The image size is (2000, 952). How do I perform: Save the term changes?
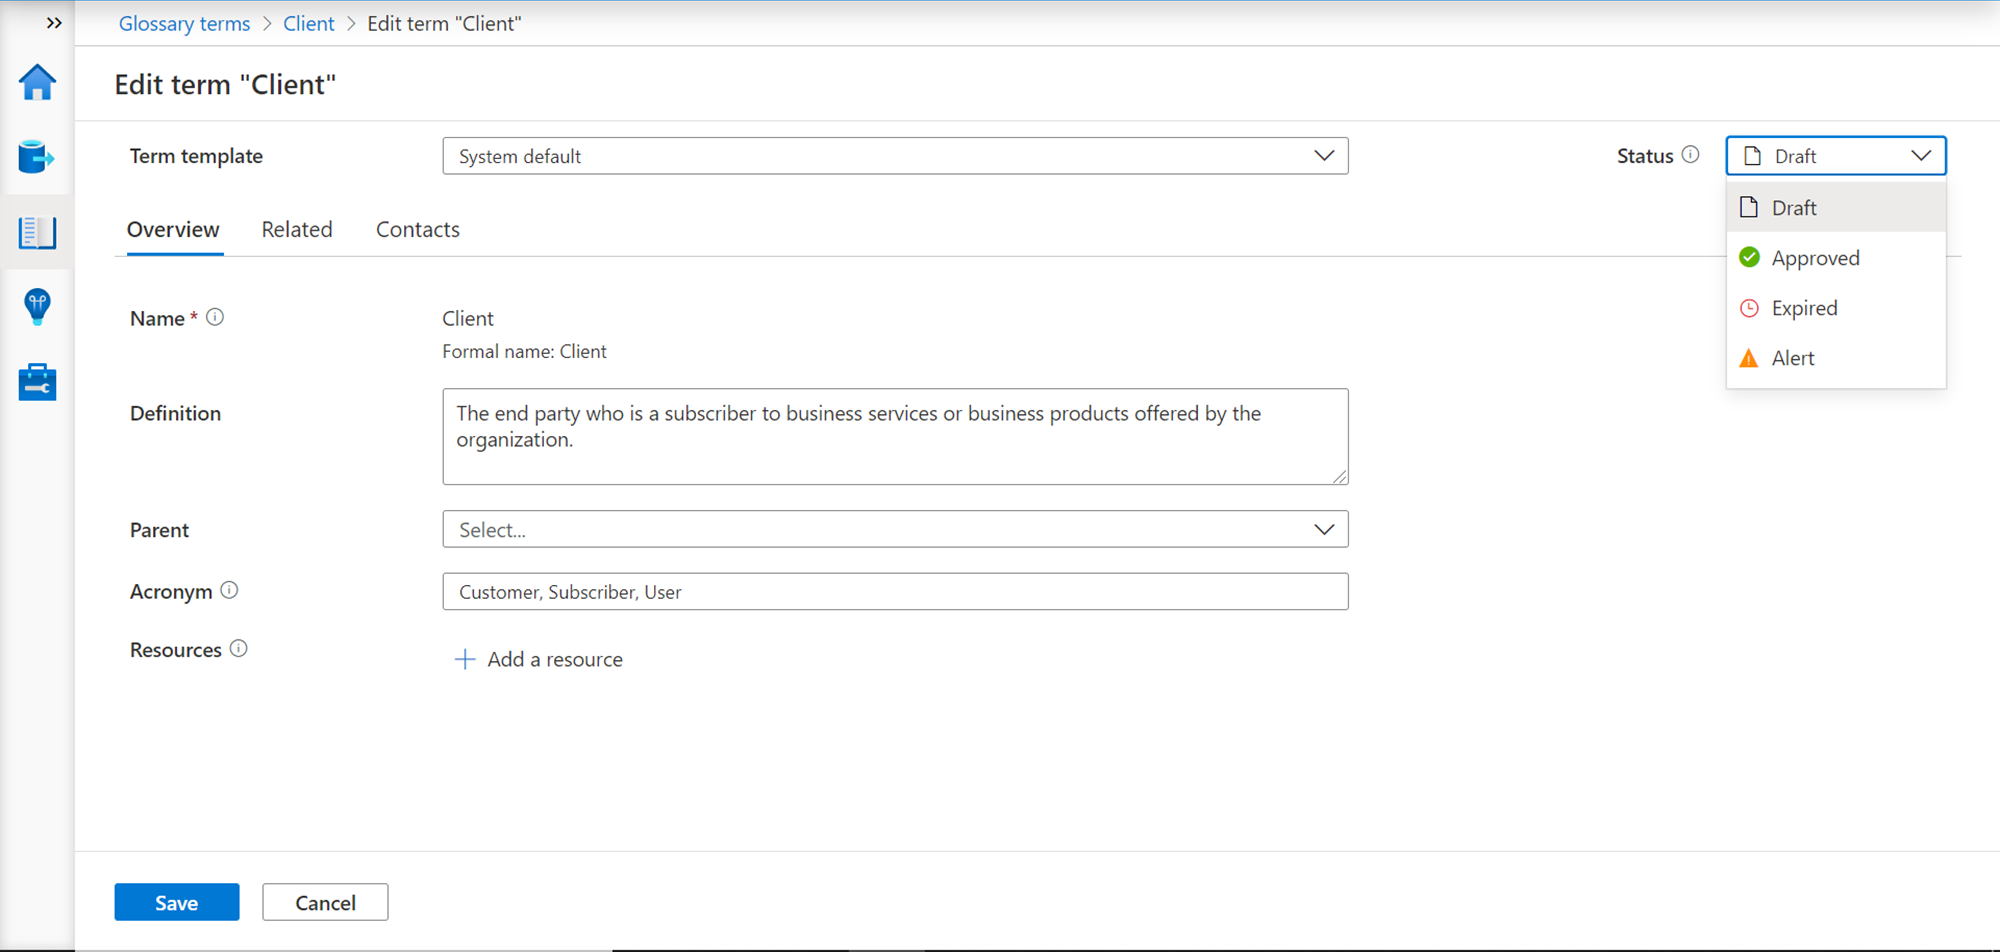coord(177,902)
